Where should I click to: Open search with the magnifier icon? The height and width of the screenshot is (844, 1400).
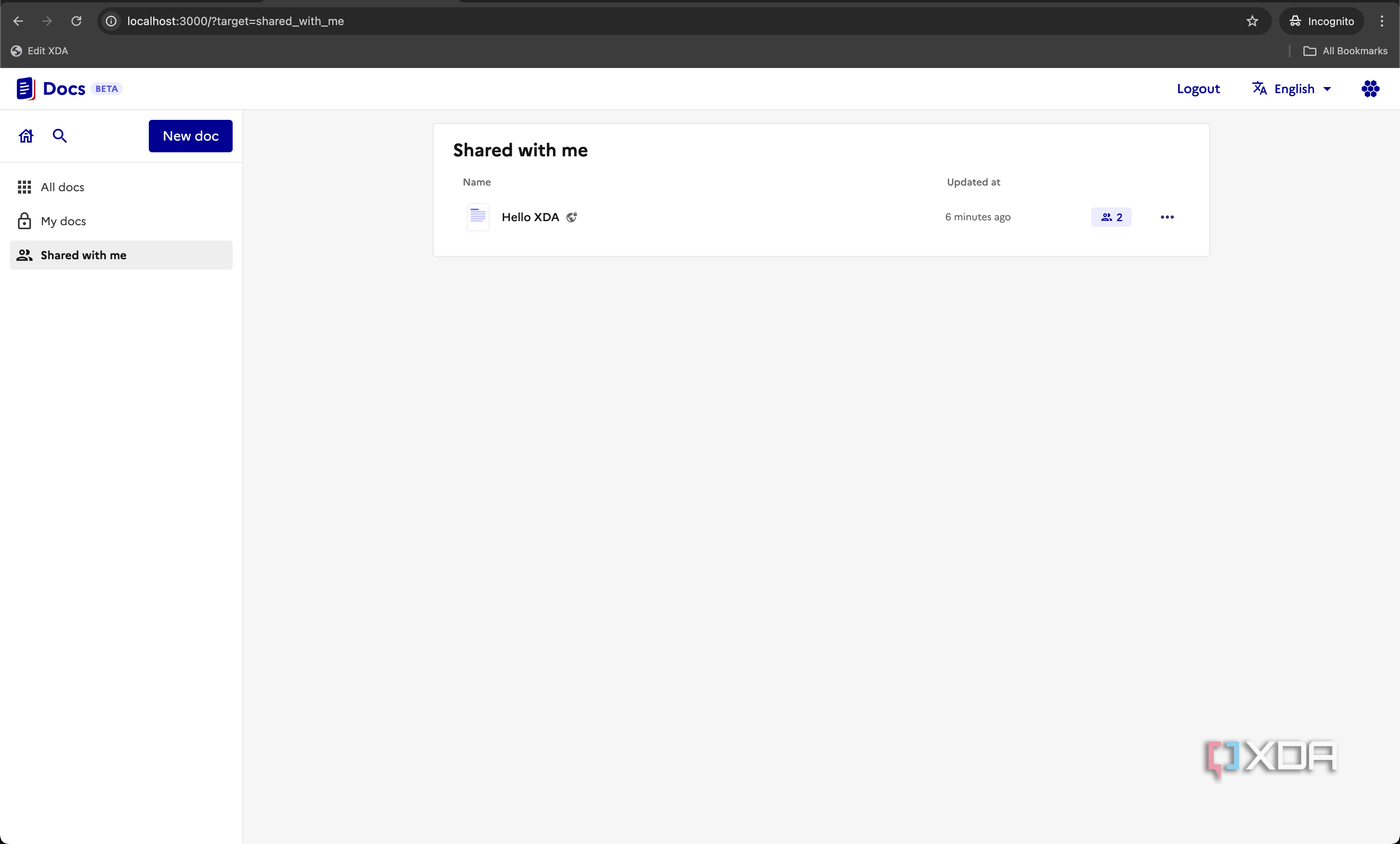tap(60, 136)
